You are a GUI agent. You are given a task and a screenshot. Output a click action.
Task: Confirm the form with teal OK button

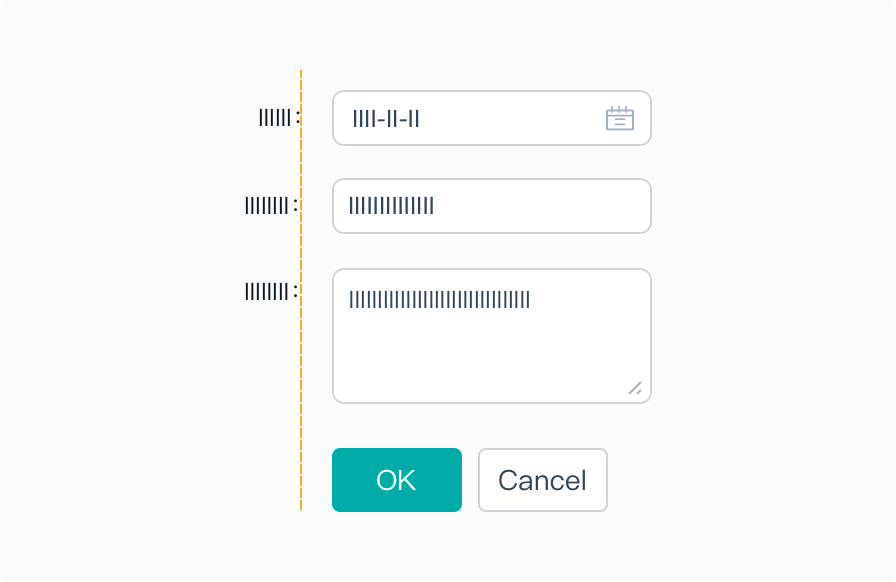pos(397,480)
